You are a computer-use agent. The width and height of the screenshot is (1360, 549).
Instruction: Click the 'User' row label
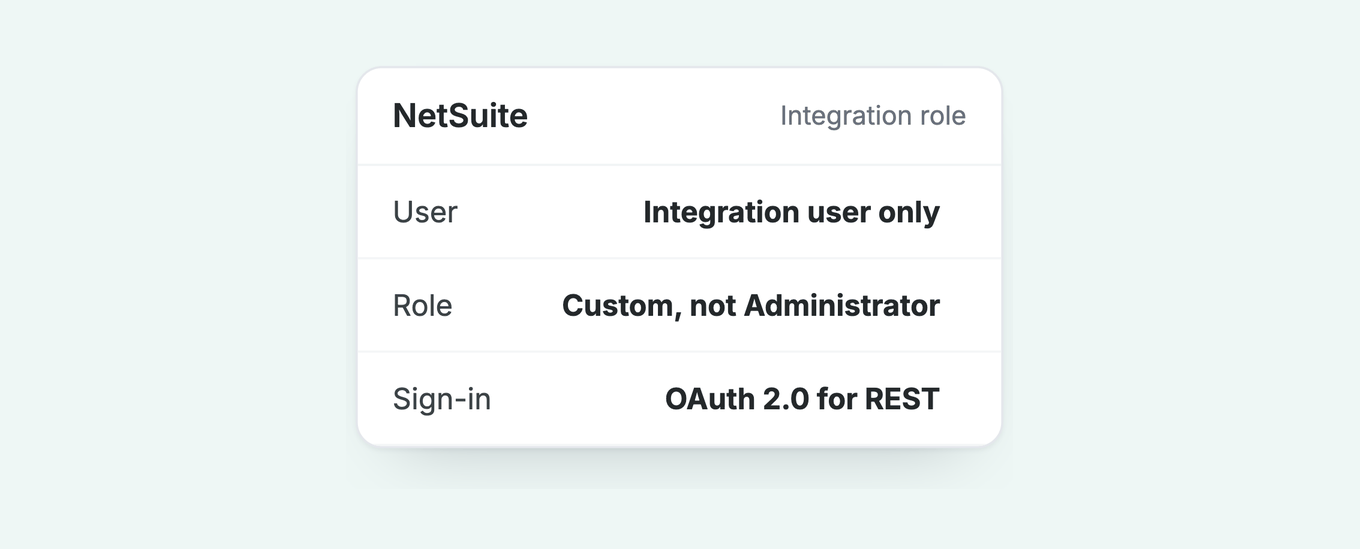click(x=425, y=212)
